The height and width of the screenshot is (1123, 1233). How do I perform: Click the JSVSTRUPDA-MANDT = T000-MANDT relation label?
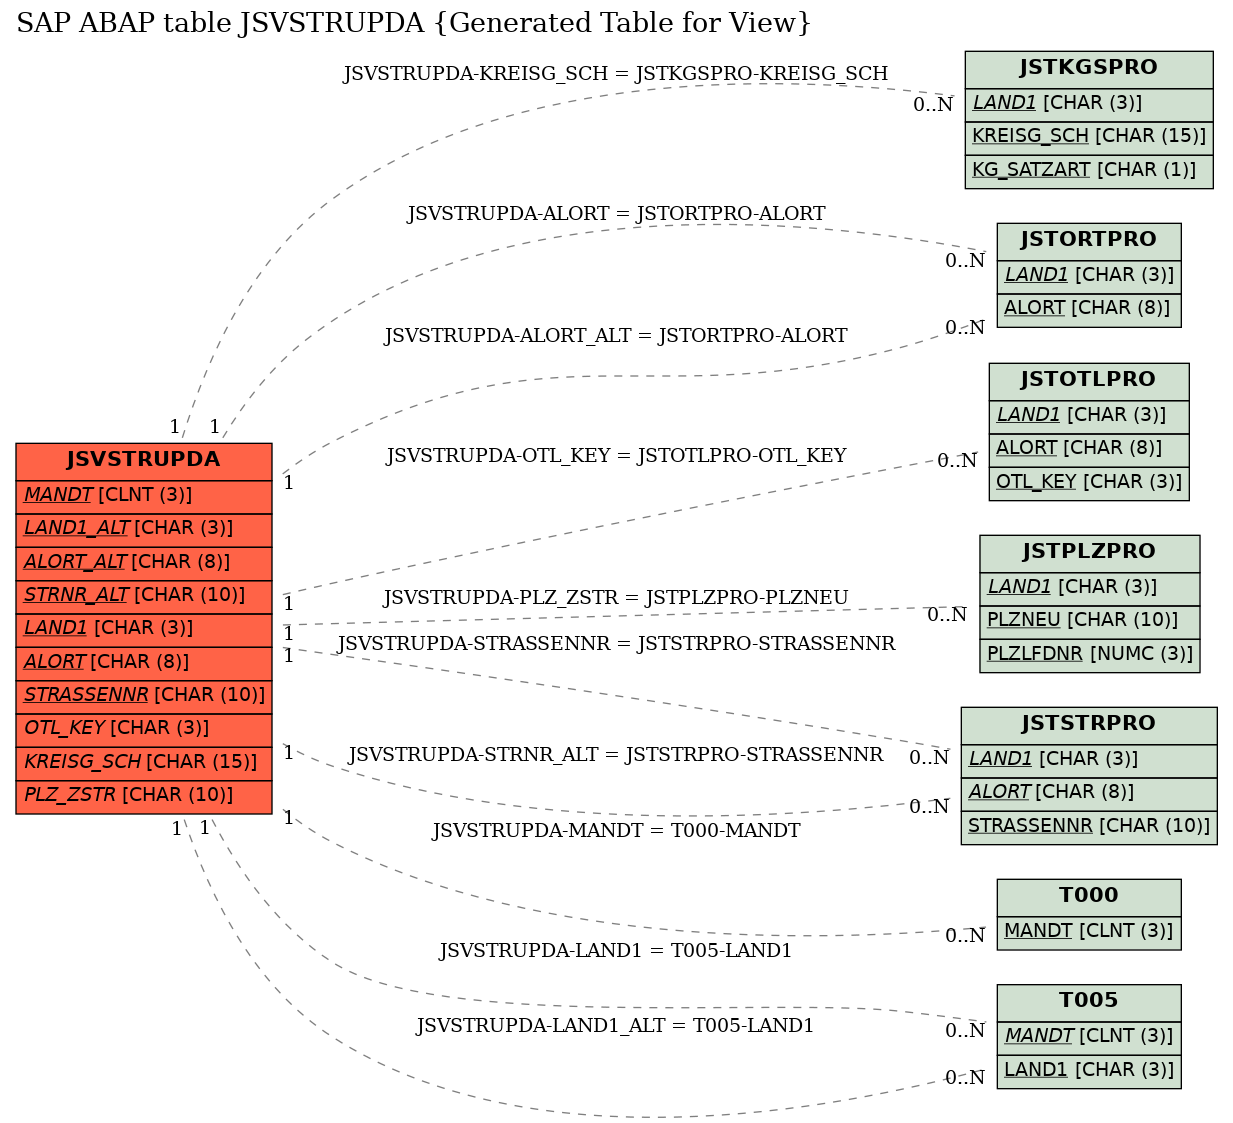click(x=616, y=831)
